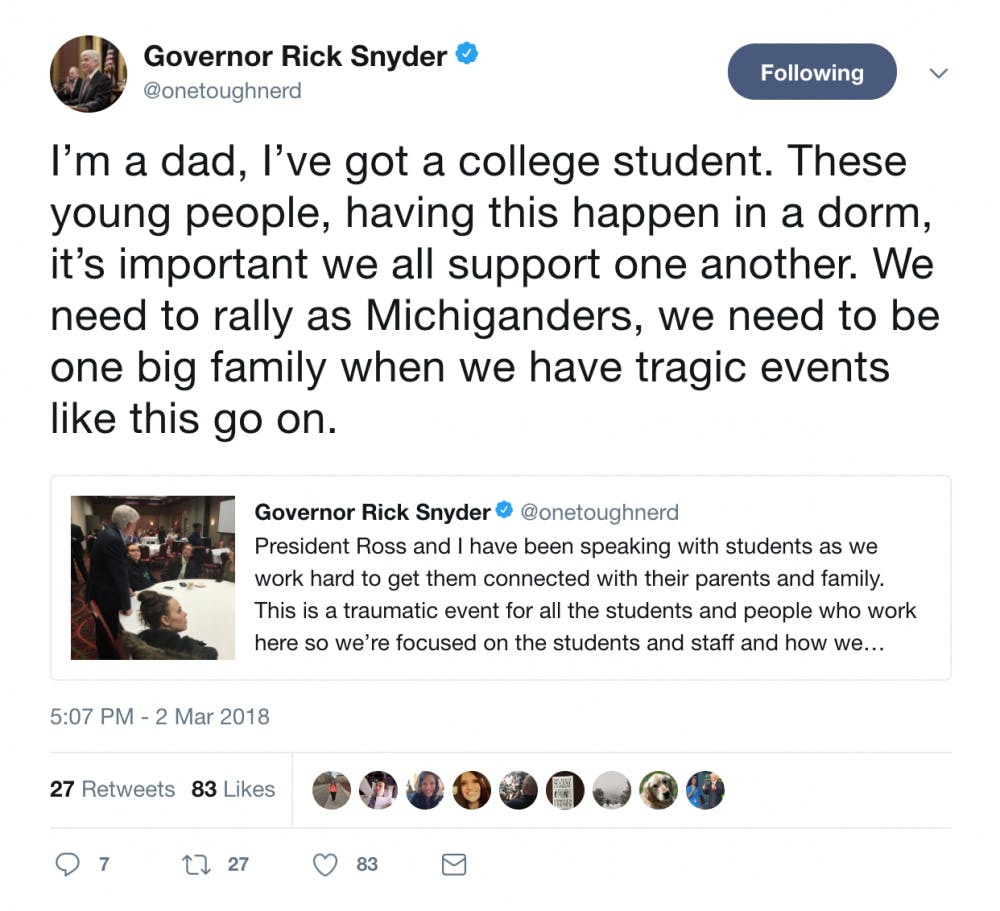This screenshot has width=1000, height=911.
Task: View the 83 Likes list
Action: coord(233,789)
